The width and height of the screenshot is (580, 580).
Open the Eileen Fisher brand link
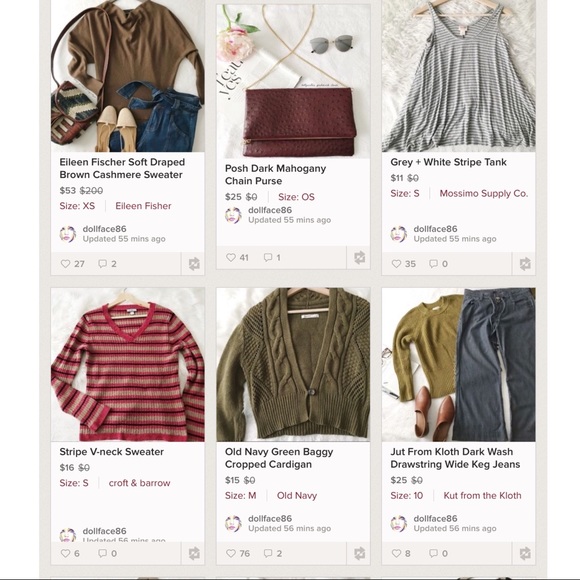tap(143, 206)
